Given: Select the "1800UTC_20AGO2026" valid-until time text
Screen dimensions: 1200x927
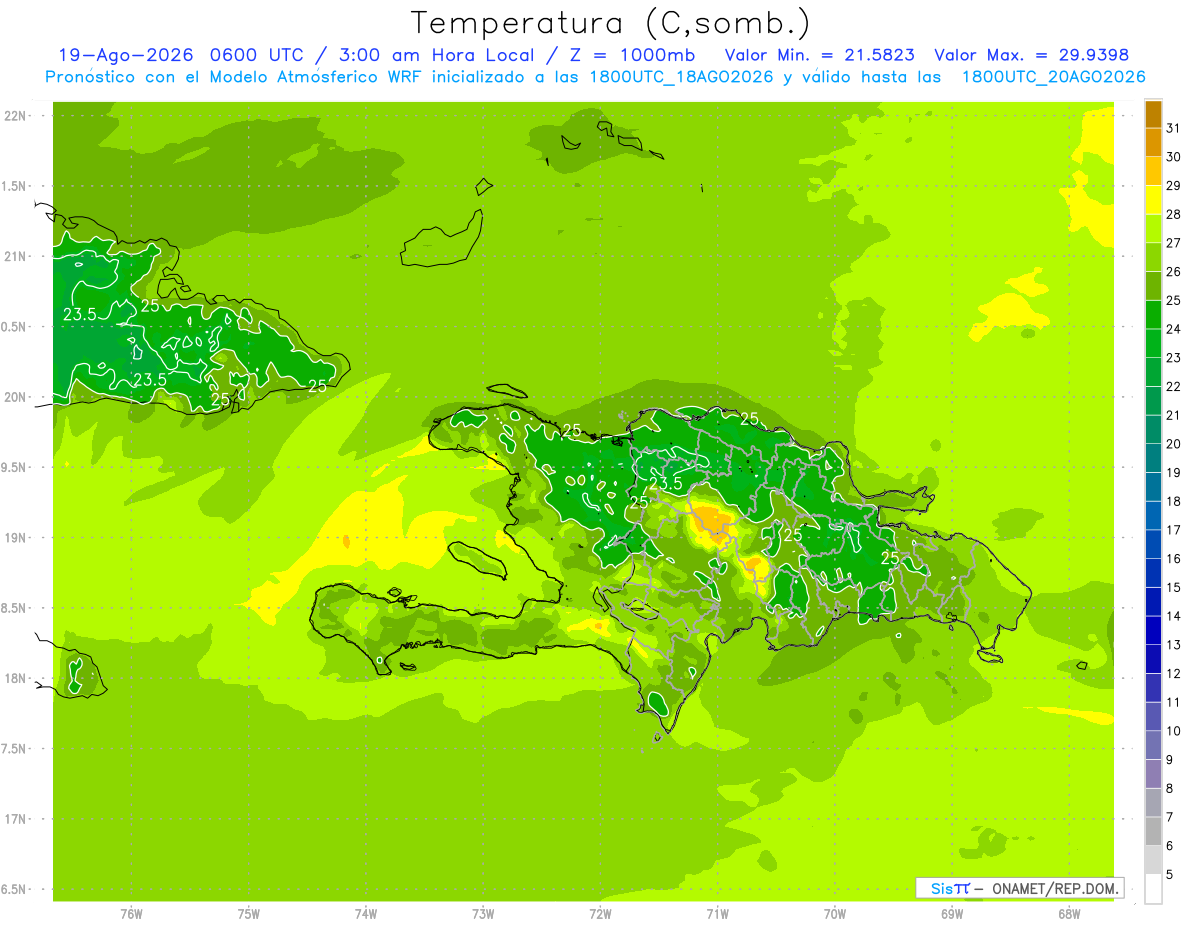Looking at the screenshot, I should click(x=1053, y=77).
